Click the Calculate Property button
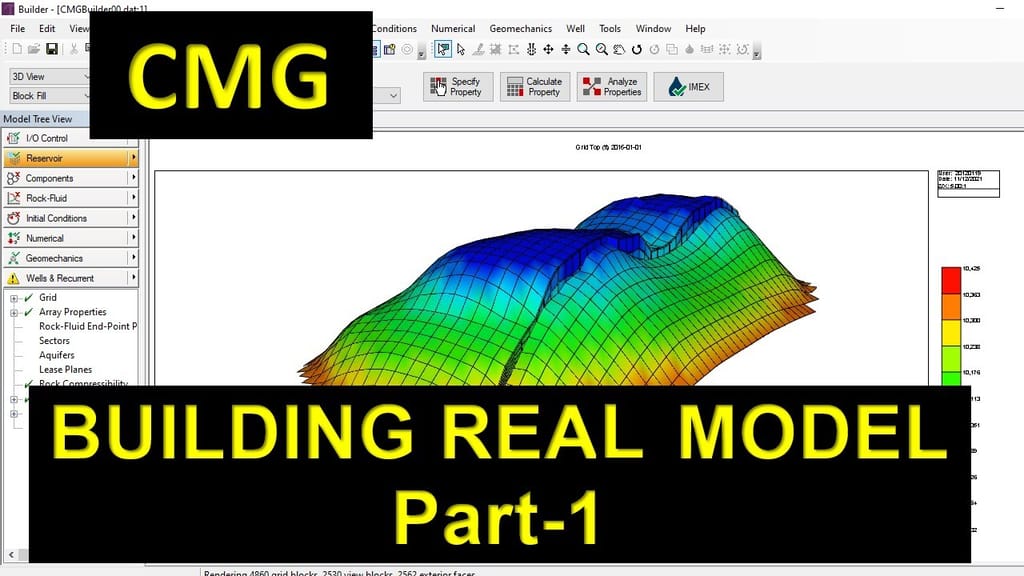Image resolution: width=1024 pixels, height=576 pixels. click(x=535, y=87)
